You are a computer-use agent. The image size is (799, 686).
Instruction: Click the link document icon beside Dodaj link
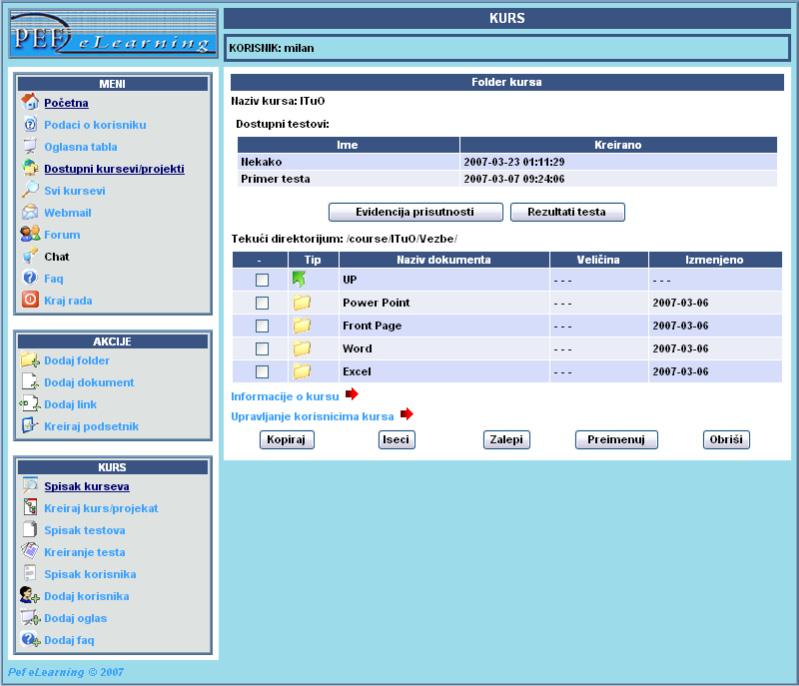[30, 404]
